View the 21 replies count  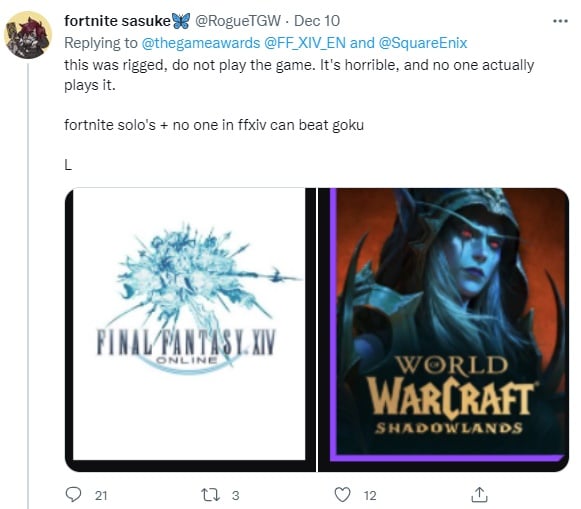101,495
